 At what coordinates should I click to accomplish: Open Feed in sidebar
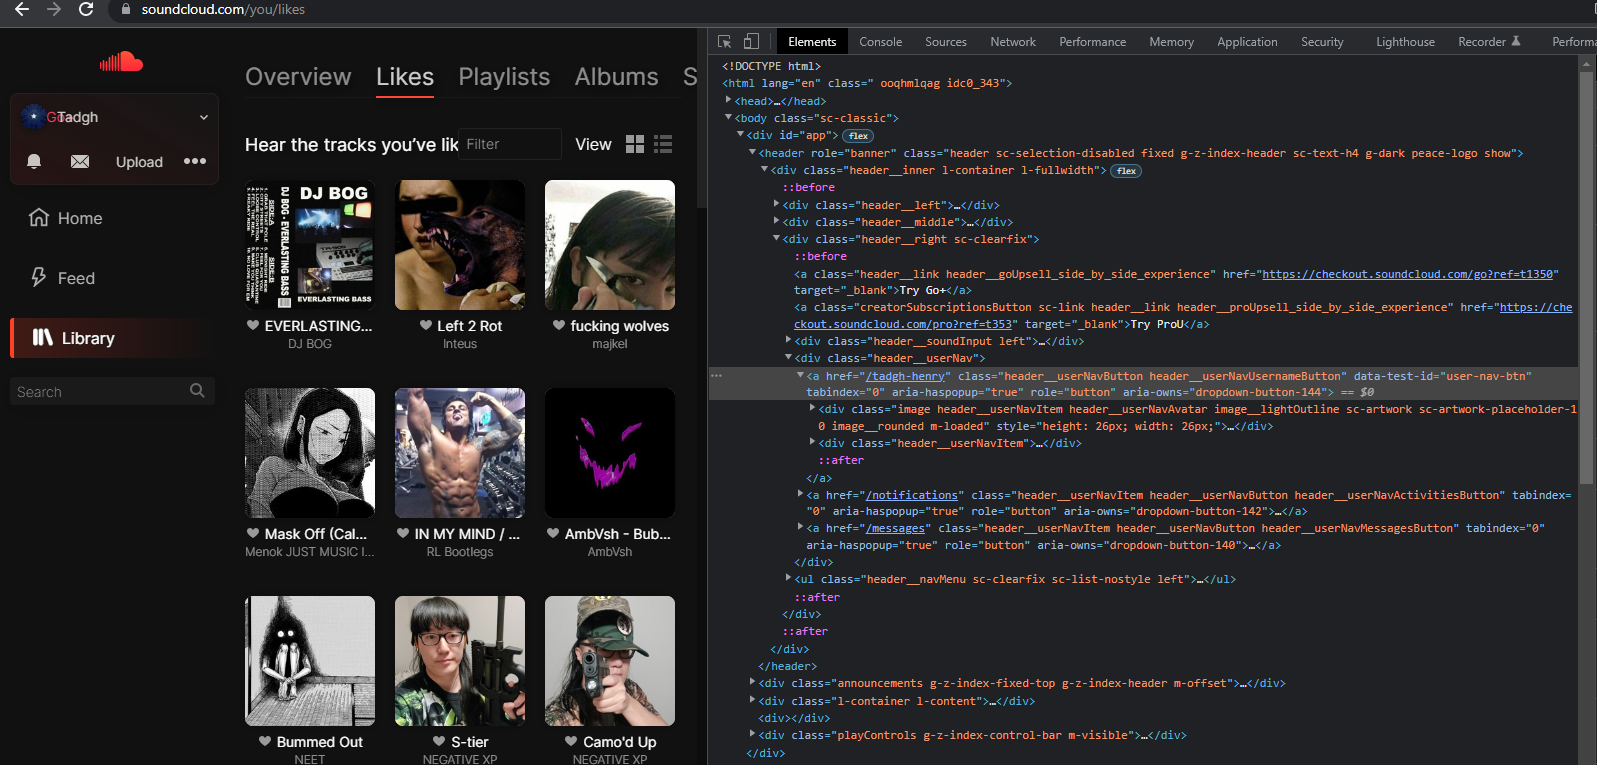pos(63,278)
